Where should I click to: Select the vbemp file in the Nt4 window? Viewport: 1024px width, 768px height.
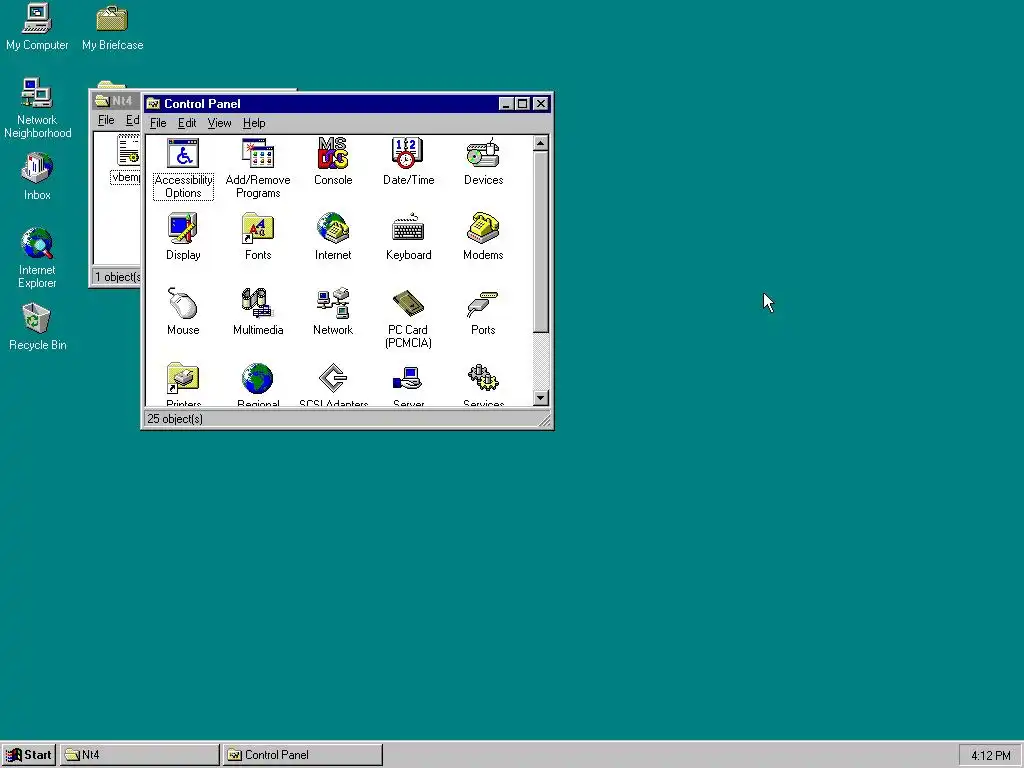pyautogui.click(x=125, y=161)
